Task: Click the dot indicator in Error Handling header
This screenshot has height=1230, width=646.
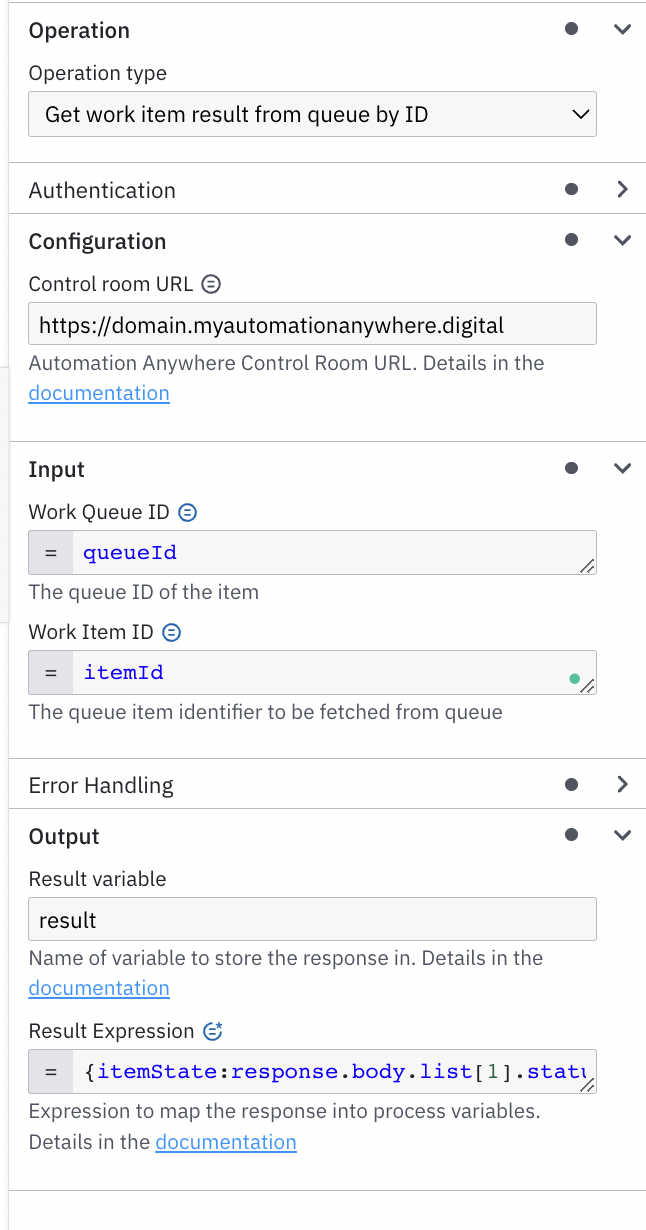Action: click(x=571, y=784)
